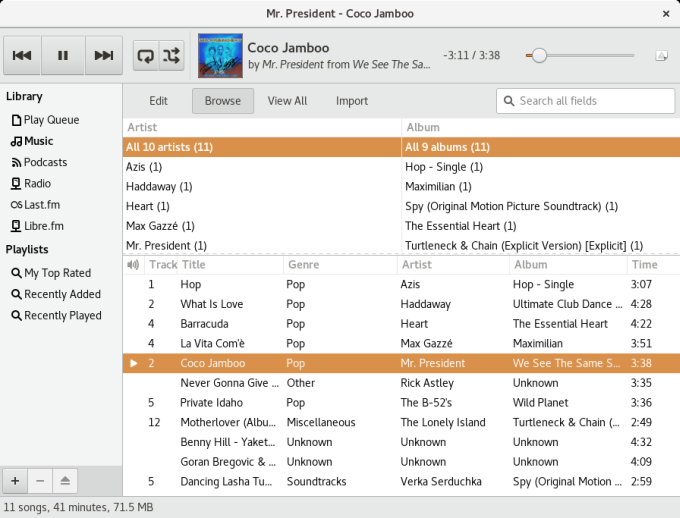680x518 pixels.
Task: Toggle the Browse view button
Action: [x=223, y=101]
